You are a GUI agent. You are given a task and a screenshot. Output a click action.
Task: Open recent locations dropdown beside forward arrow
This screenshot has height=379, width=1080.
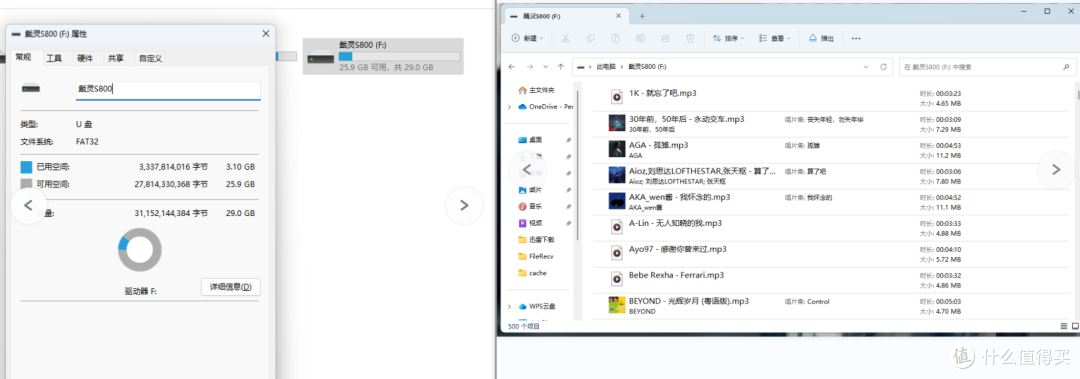[546, 67]
